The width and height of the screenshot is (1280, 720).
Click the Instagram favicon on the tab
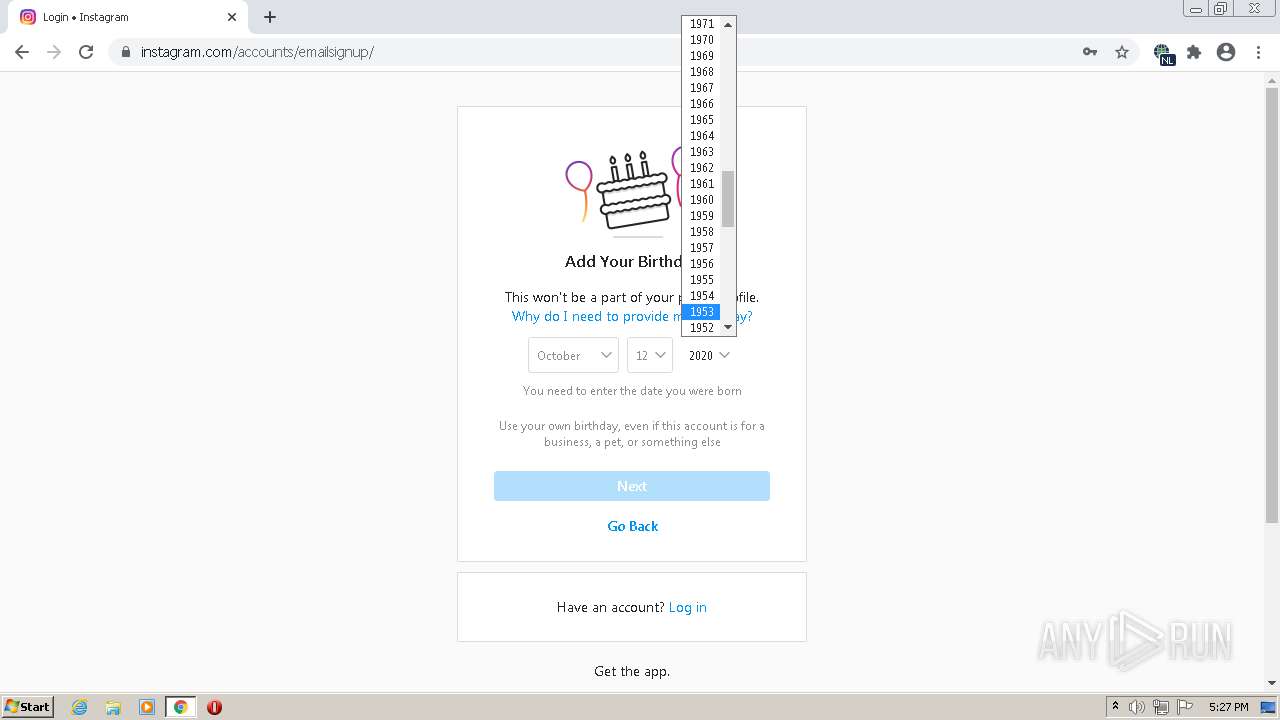point(28,17)
